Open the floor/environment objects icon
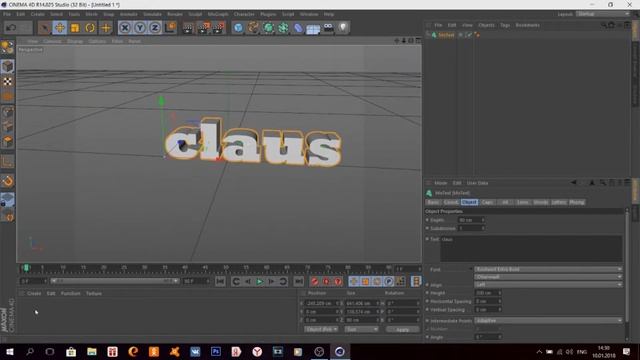 tap(313, 28)
